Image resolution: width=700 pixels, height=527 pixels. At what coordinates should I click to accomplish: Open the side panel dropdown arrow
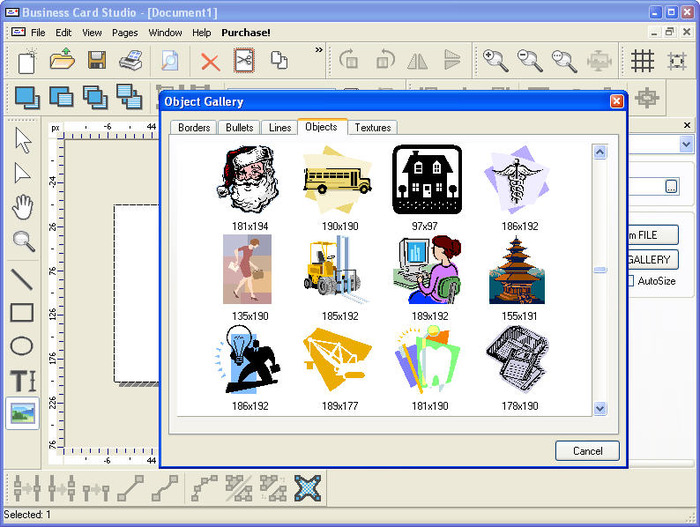click(x=686, y=144)
